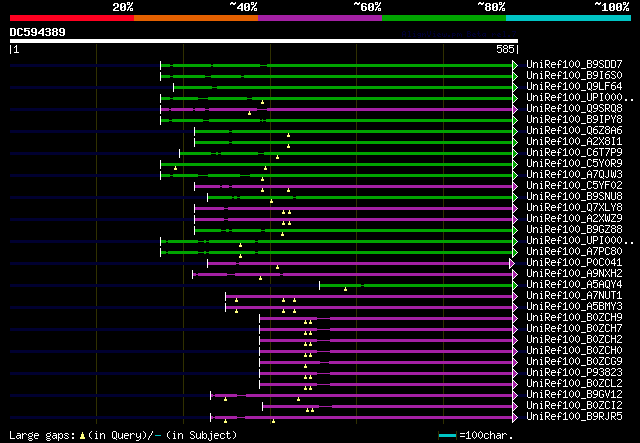The height and width of the screenshot is (443, 640).
Task: Open hit UniRef100_B9I6S0
Action: pos(574,76)
